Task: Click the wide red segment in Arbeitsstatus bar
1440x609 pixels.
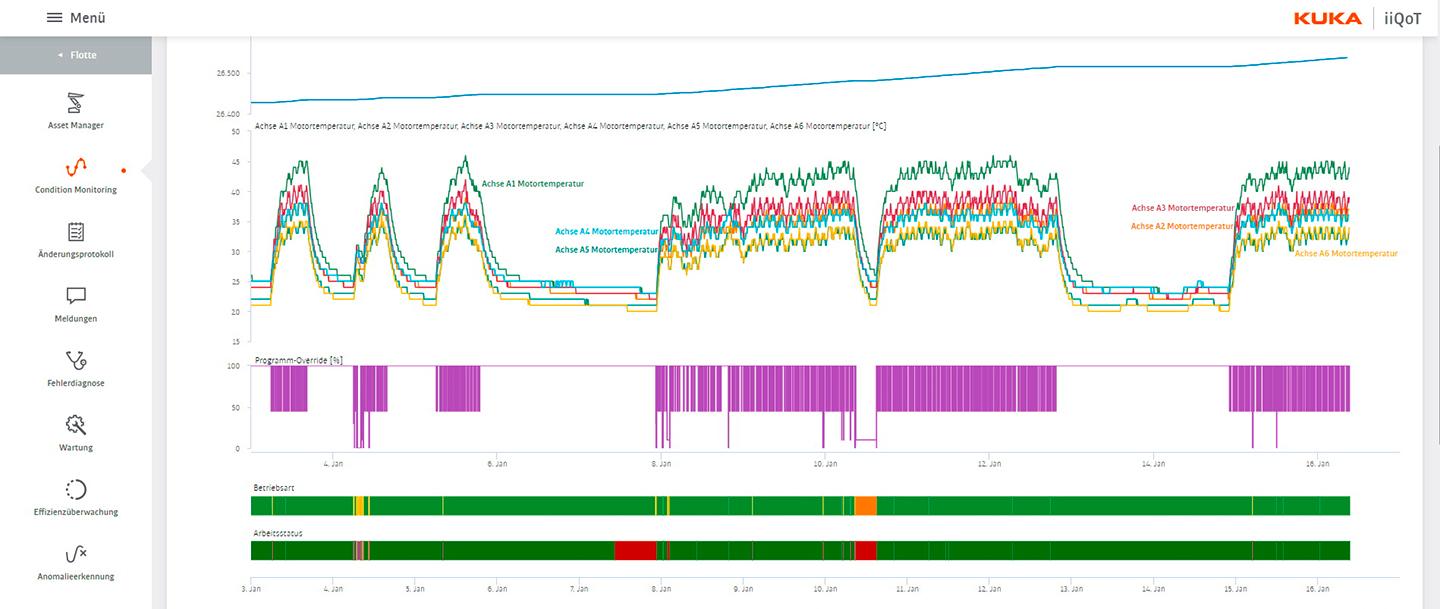Action: click(x=634, y=551)
